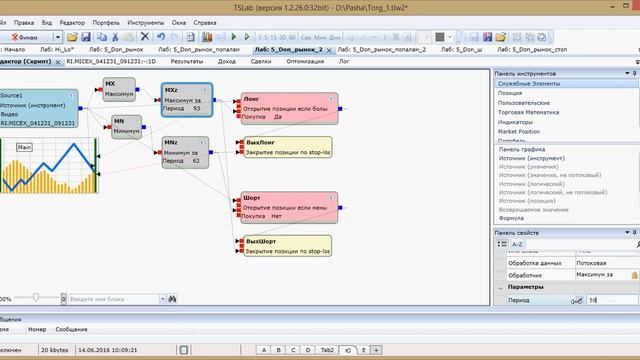The image size is (640, 360).
Task: Undo the last action in the toolbar
Action: [x=161, y=37]
